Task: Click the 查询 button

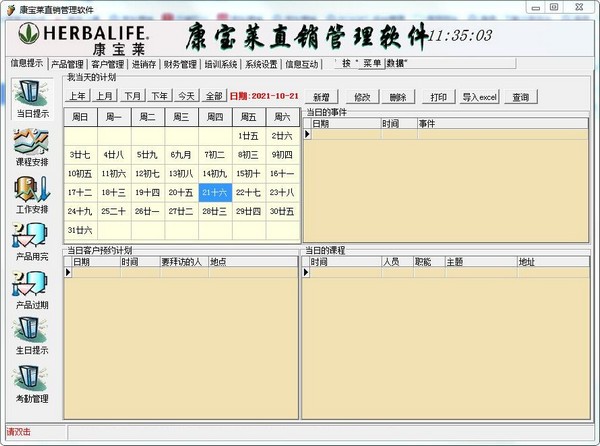Action: [521, 97]
